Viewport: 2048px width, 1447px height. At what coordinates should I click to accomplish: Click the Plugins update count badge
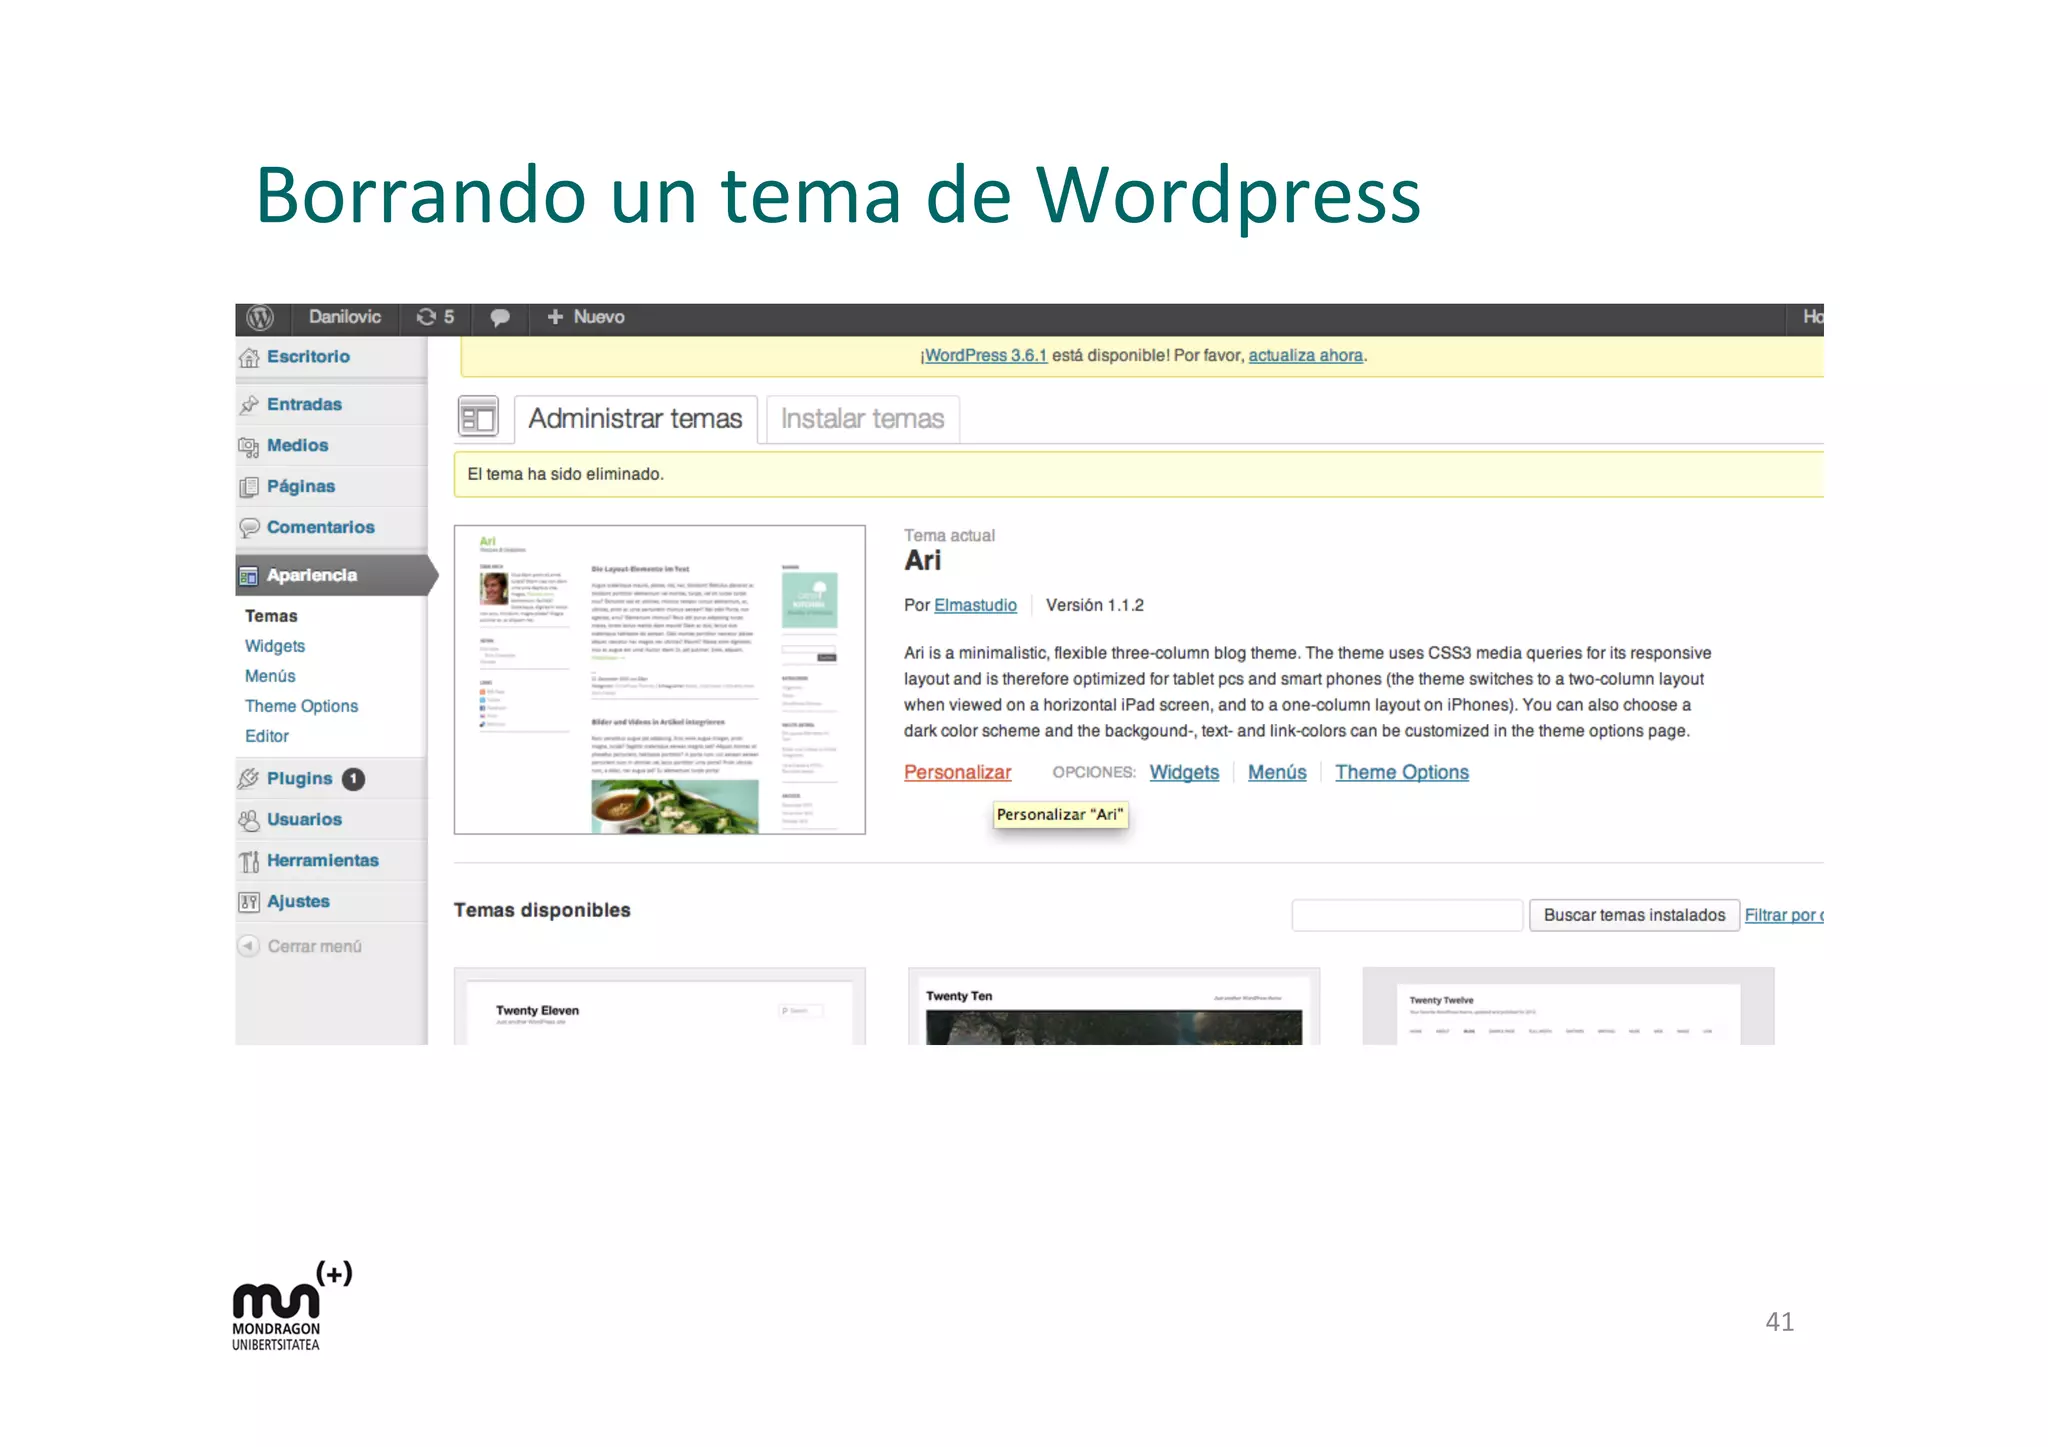click(353, 779)
